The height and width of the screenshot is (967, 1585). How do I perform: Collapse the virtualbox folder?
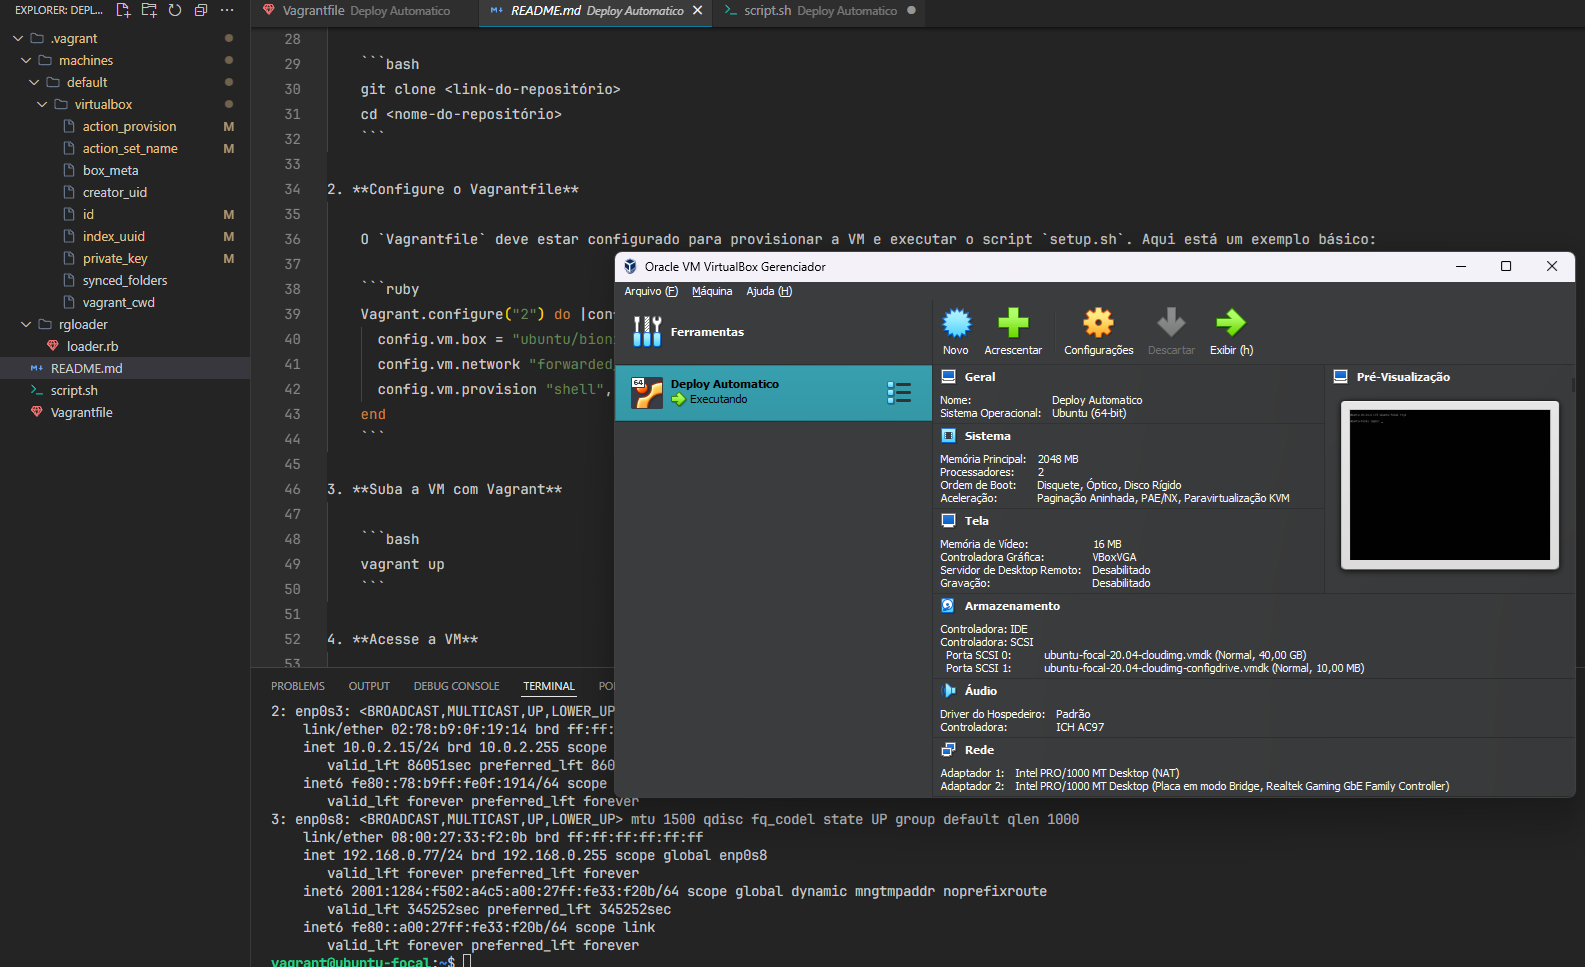42,104
